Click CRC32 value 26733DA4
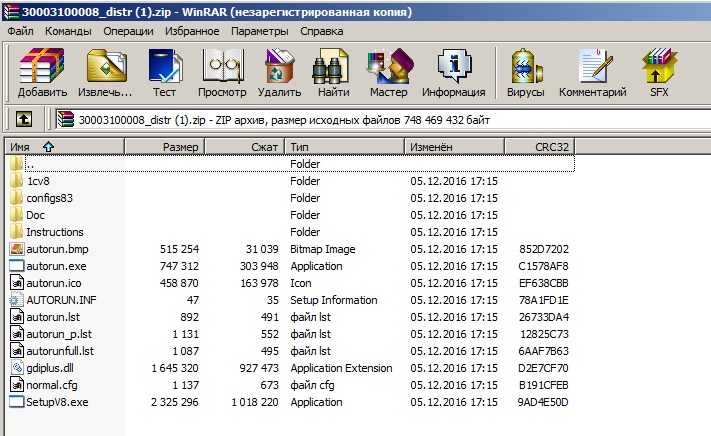 (544, 317)
